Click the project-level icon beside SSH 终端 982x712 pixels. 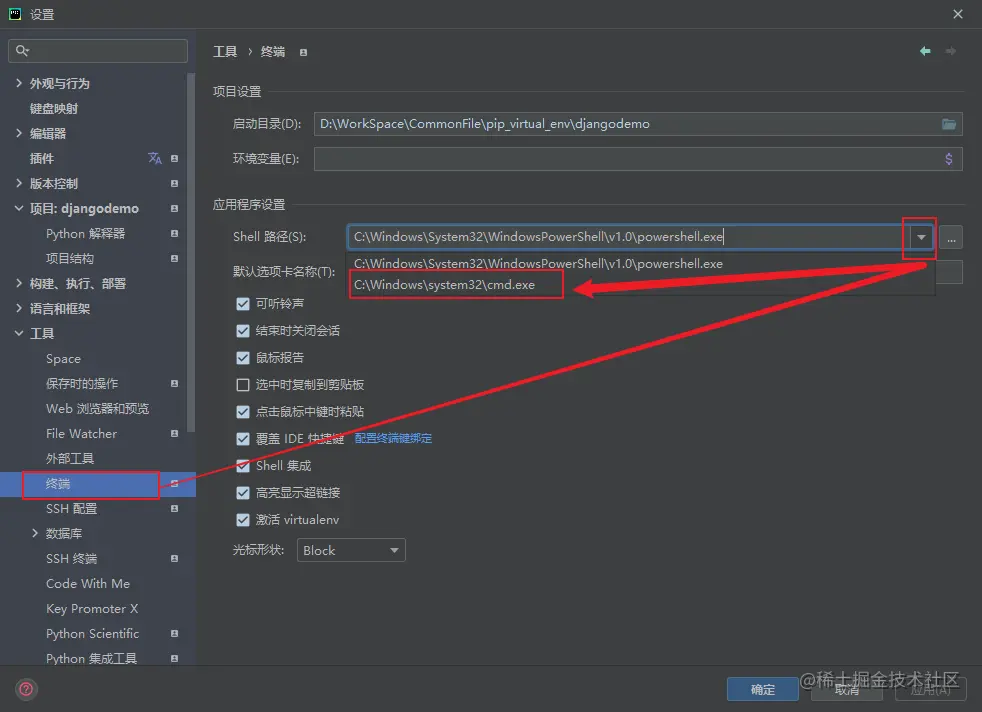[x=174, y=559]
